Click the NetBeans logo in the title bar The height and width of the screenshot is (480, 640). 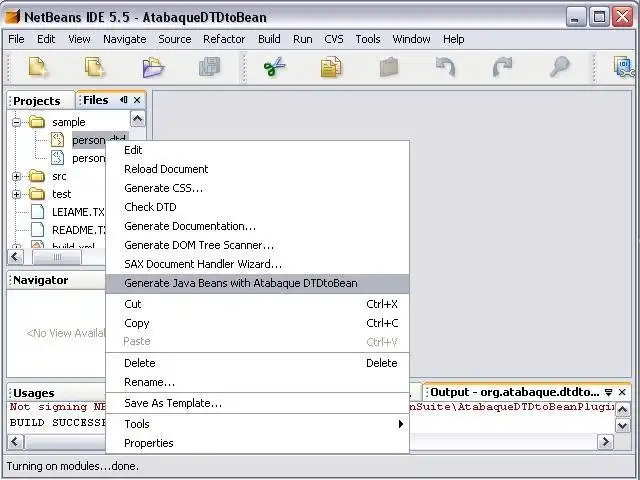pos(13,17)
